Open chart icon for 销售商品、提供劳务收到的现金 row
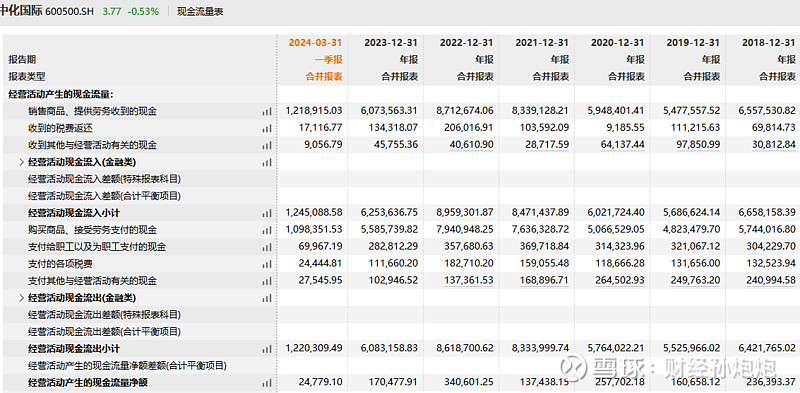Viewport: 800px width, 393px height. coord(266,111)
